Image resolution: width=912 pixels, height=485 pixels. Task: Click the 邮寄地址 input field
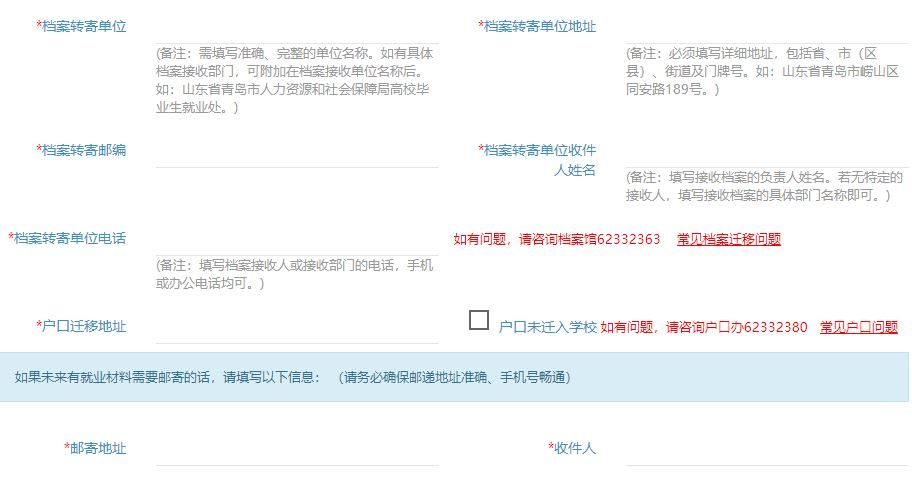(x=297, y=450)
